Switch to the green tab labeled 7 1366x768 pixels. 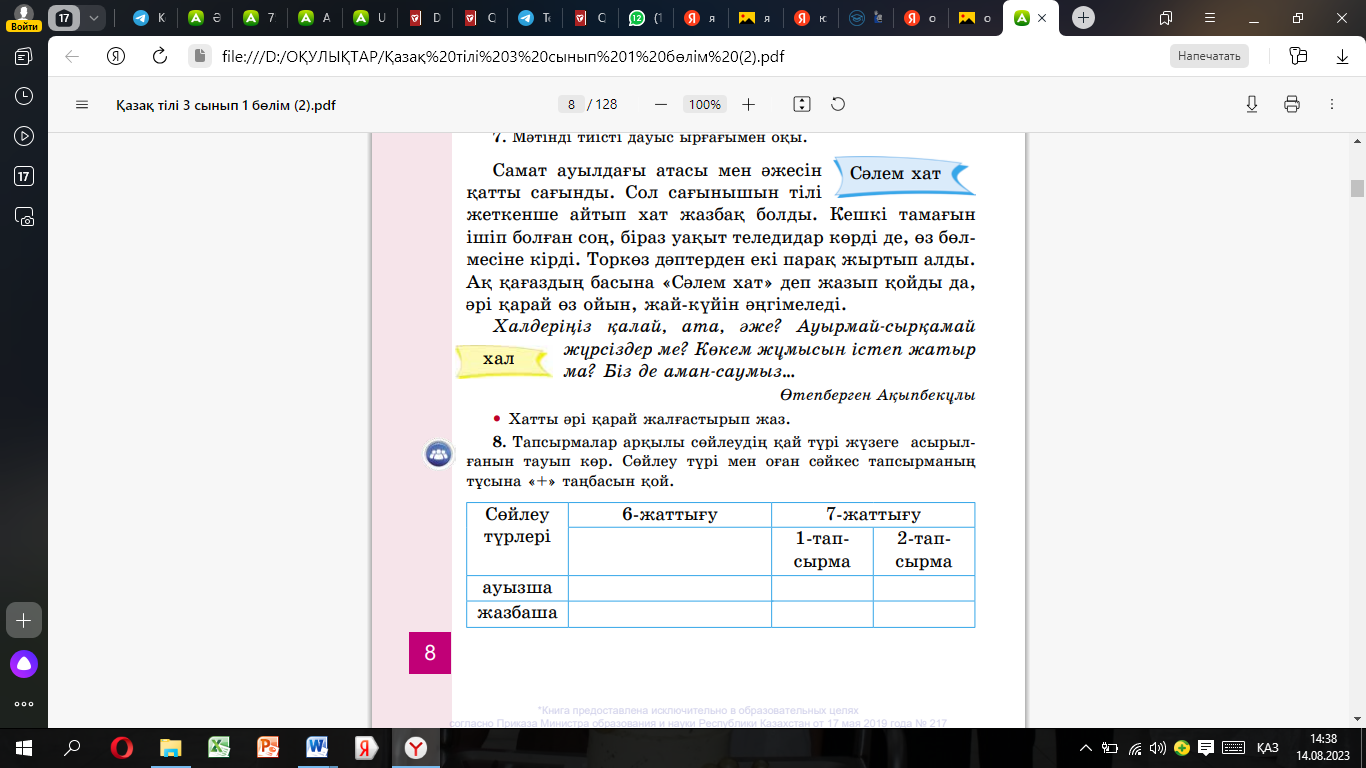click(x=260, y=18)
